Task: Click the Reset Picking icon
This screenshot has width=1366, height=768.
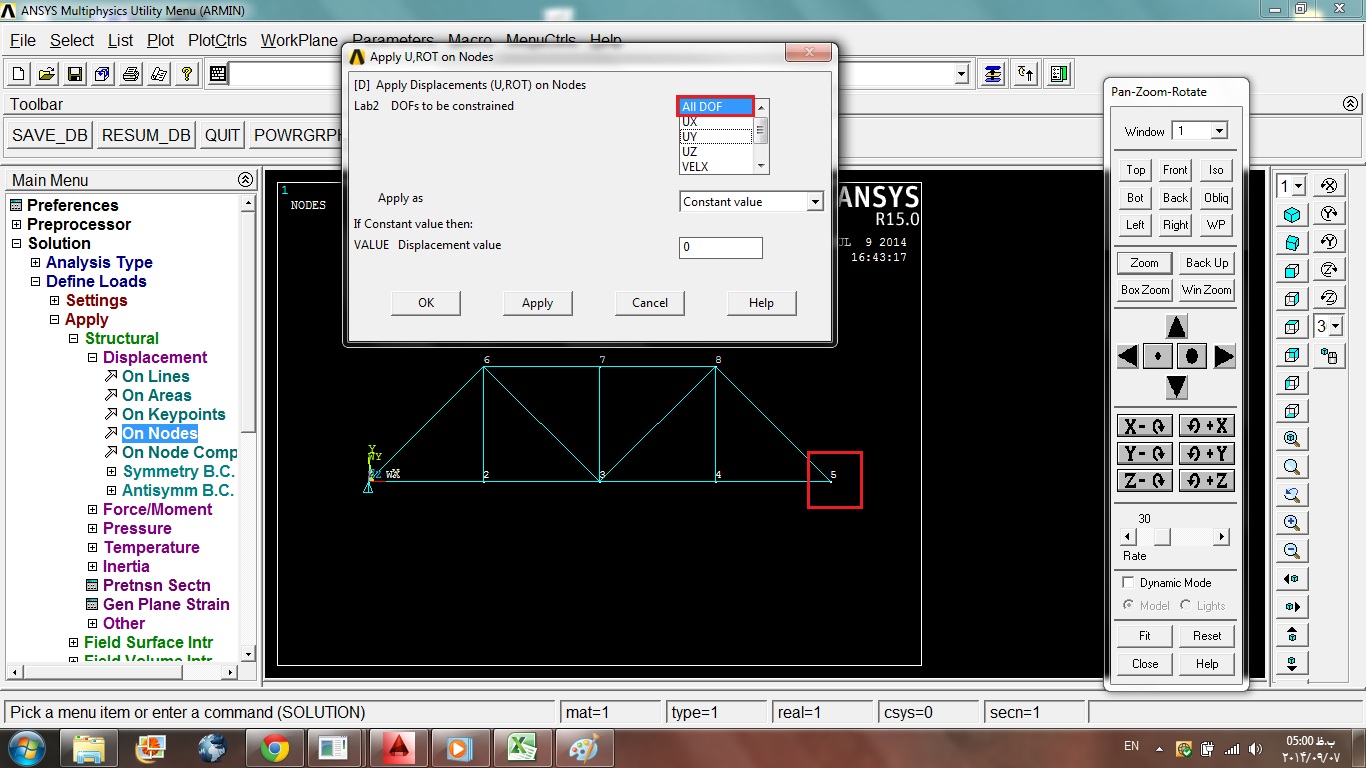Action: (x=1026, y=74)
